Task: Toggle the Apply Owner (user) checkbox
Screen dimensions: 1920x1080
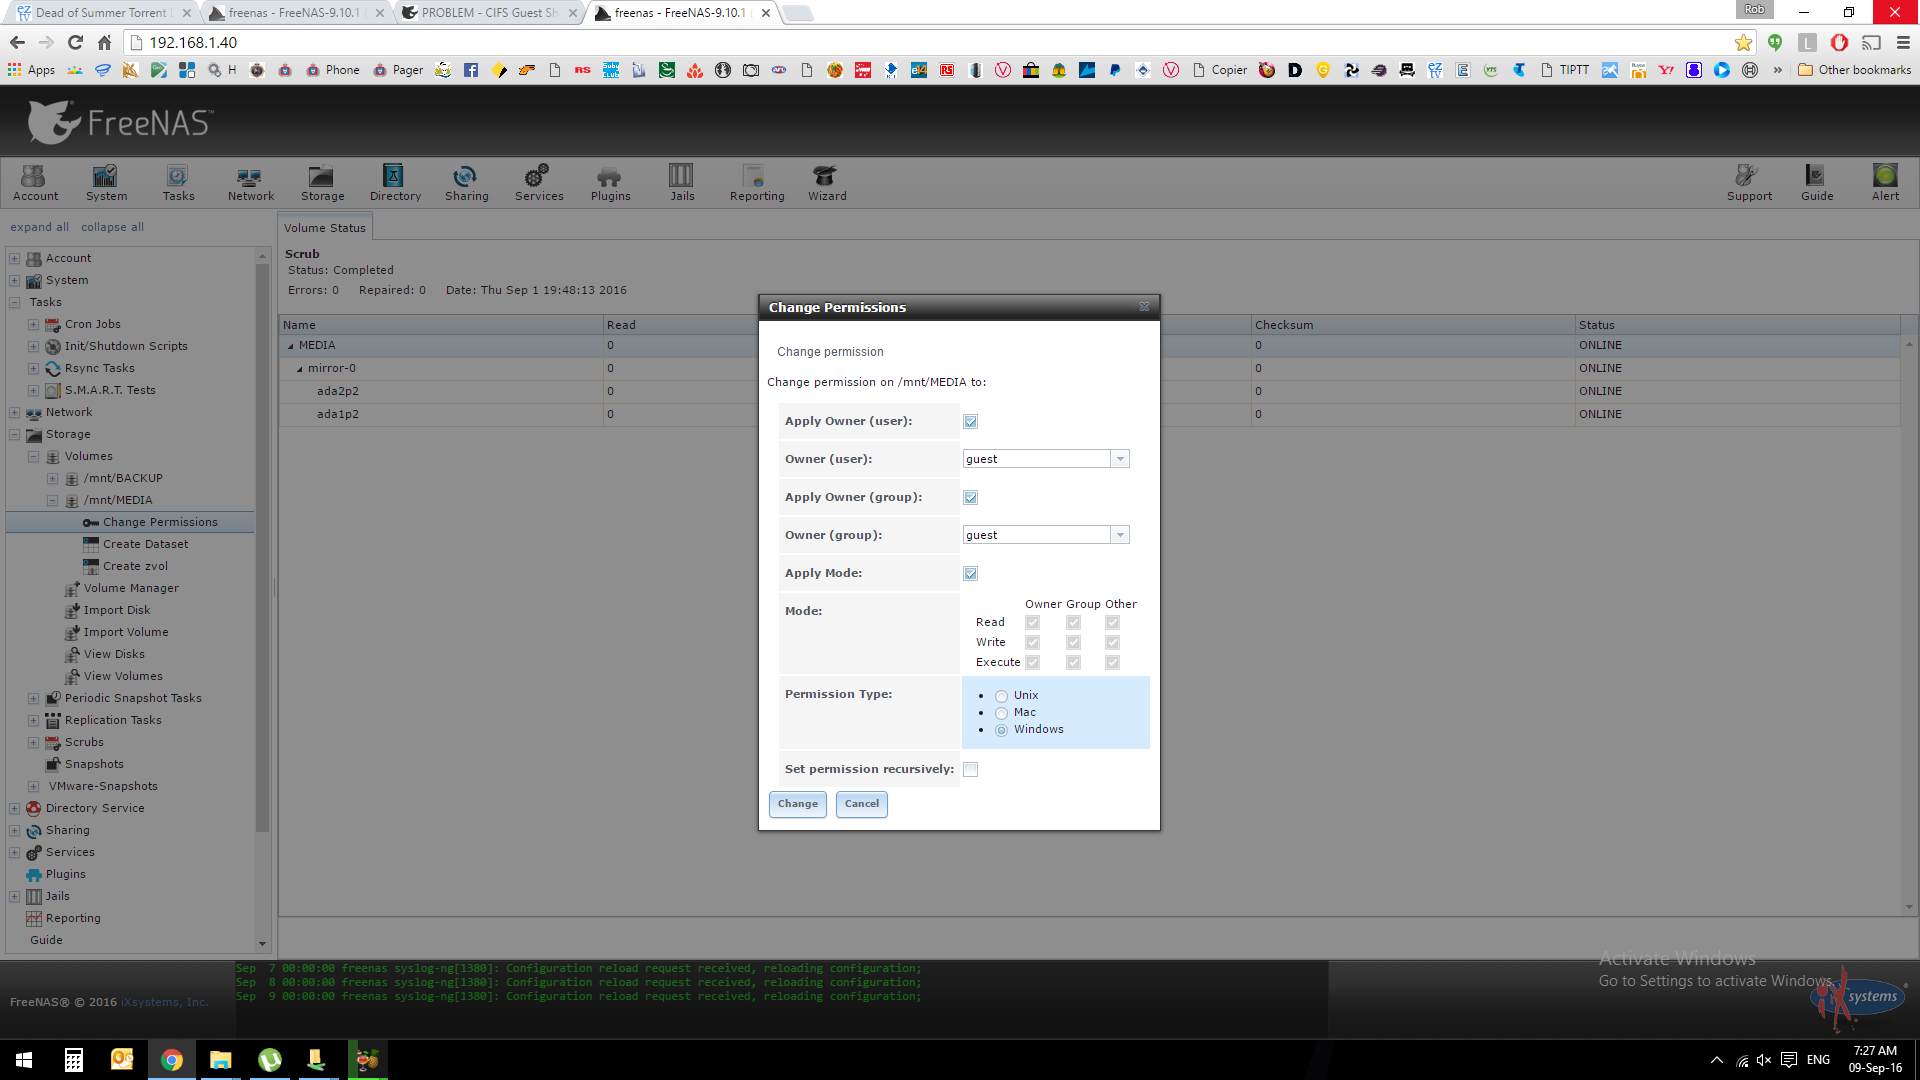Action: [970, 422]
